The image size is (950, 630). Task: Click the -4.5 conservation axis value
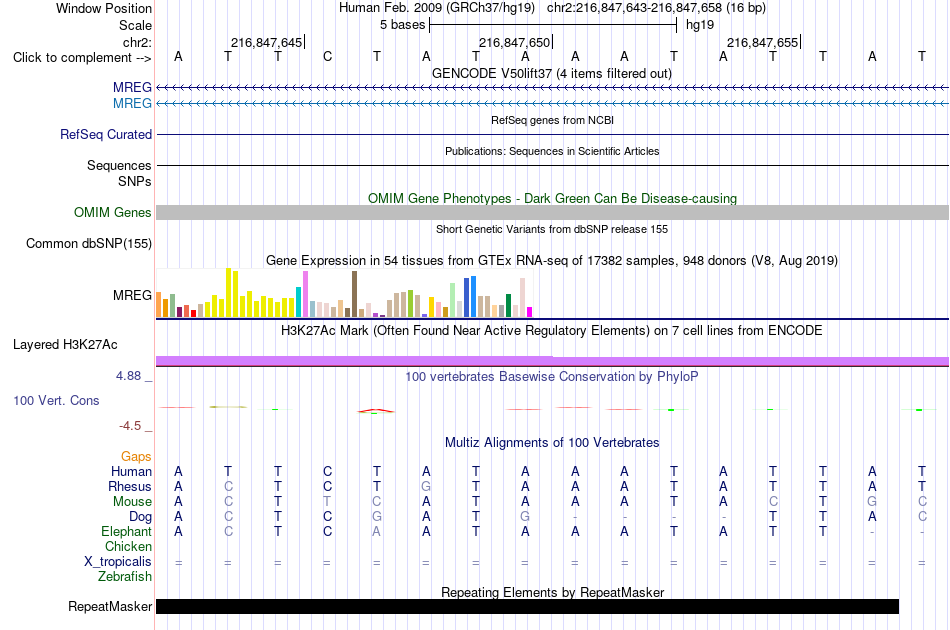130,426
